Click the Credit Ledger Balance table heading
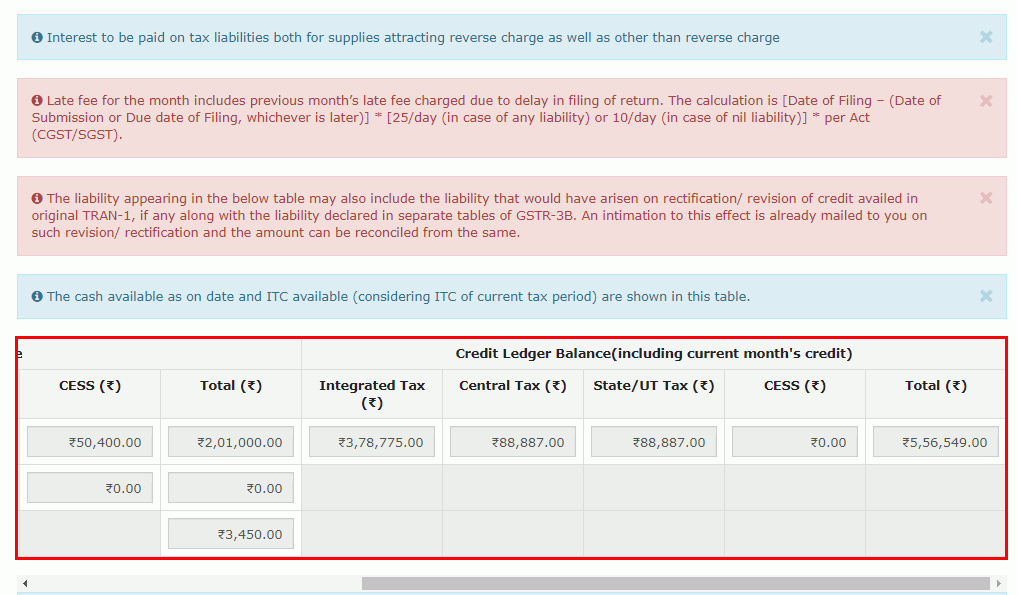The height and width of the screenshot is (595, 1017). pyautogui.click(x=654, y=354)
